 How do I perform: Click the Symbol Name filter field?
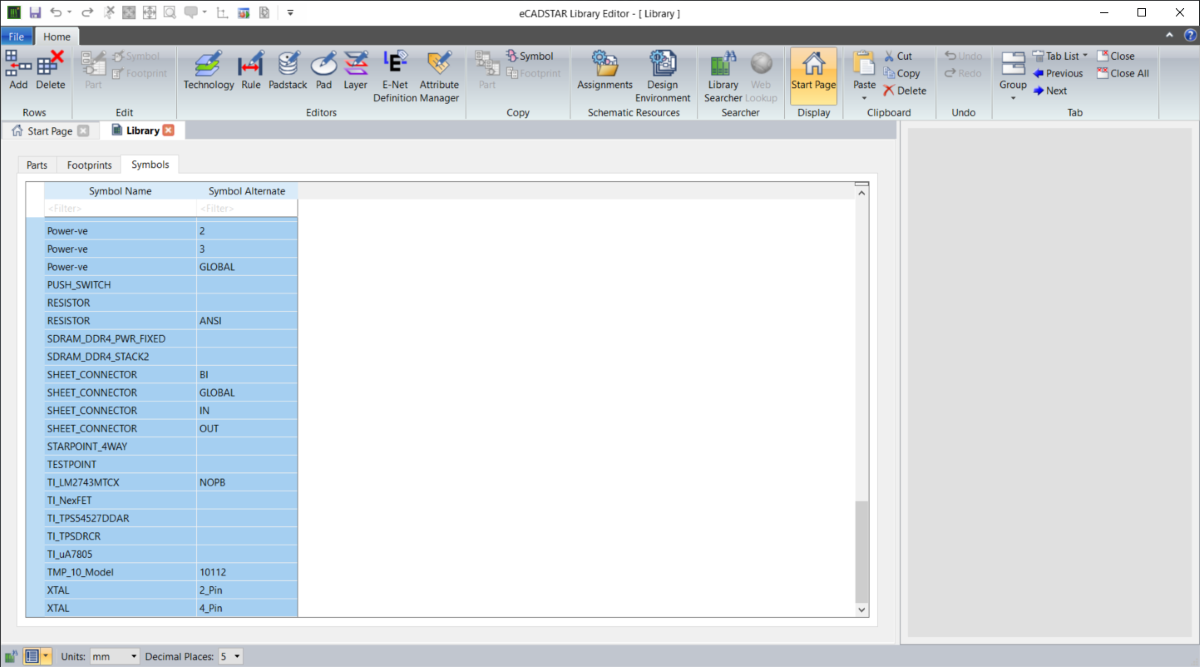coord(120,208)
